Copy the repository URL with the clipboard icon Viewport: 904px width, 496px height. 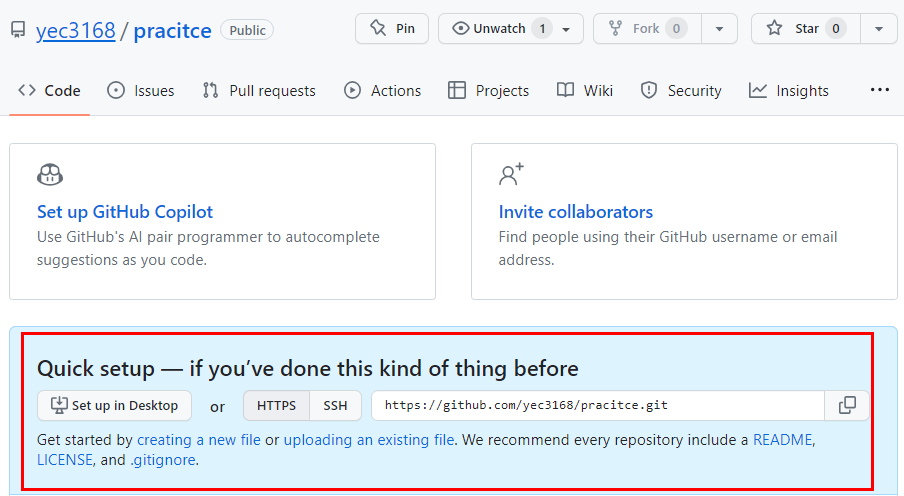(x=847, y=405)
